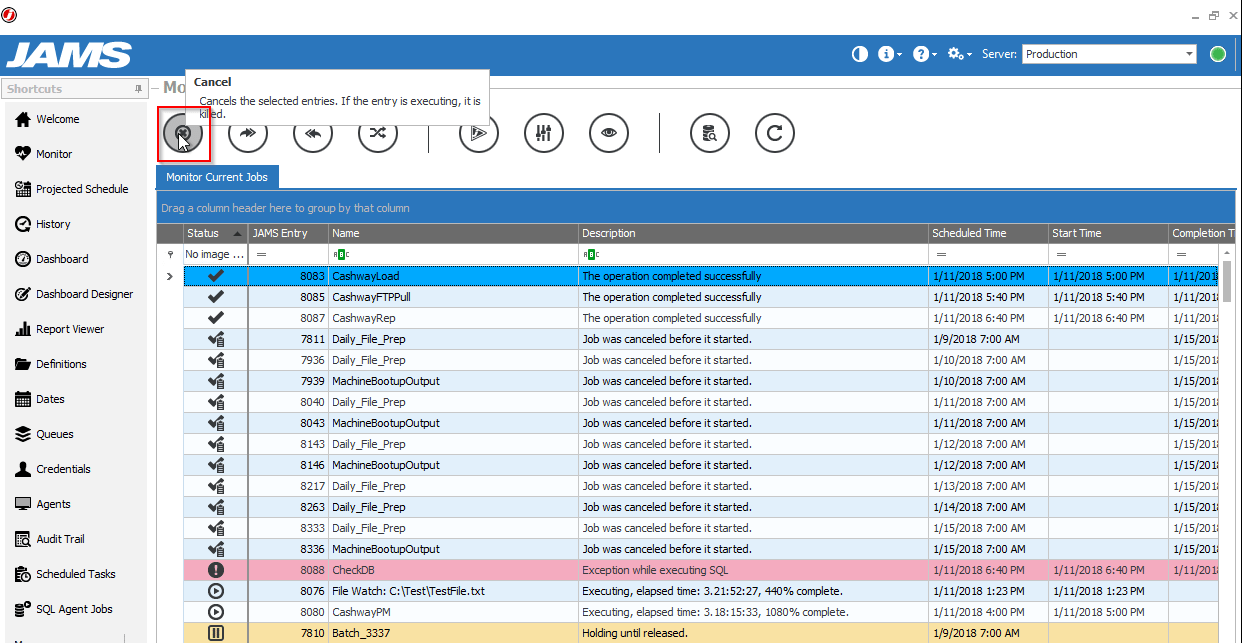Viewport: 1242px width, 643px height.
Task: Click the Refresh circular arrow icon
Action: [774, 132]
